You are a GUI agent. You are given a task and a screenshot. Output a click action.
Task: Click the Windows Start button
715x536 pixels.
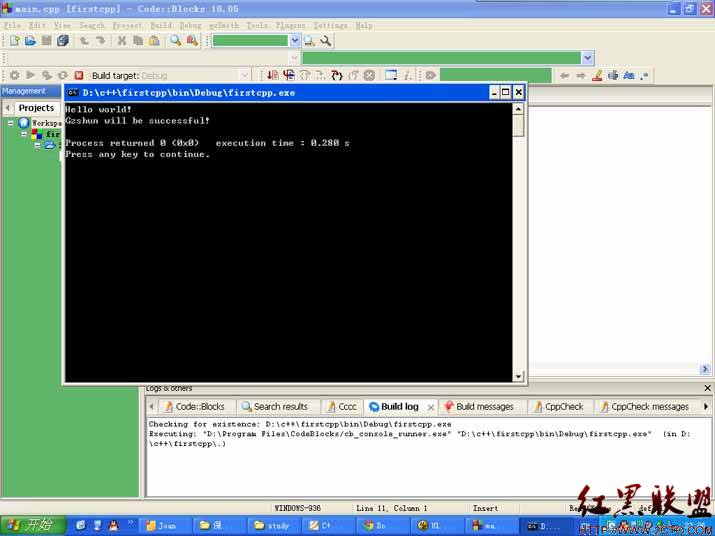coord(32,526)
